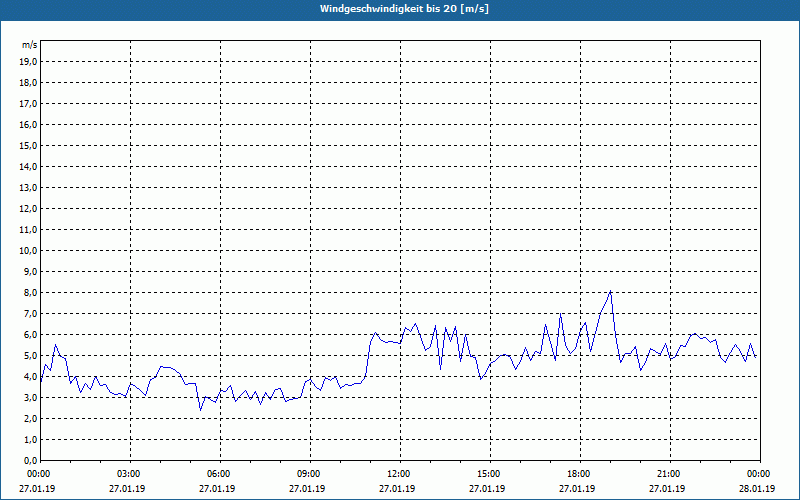Click the '03:00' time label
The width and height of the screenshot is (800, 500).
point(129,474)
